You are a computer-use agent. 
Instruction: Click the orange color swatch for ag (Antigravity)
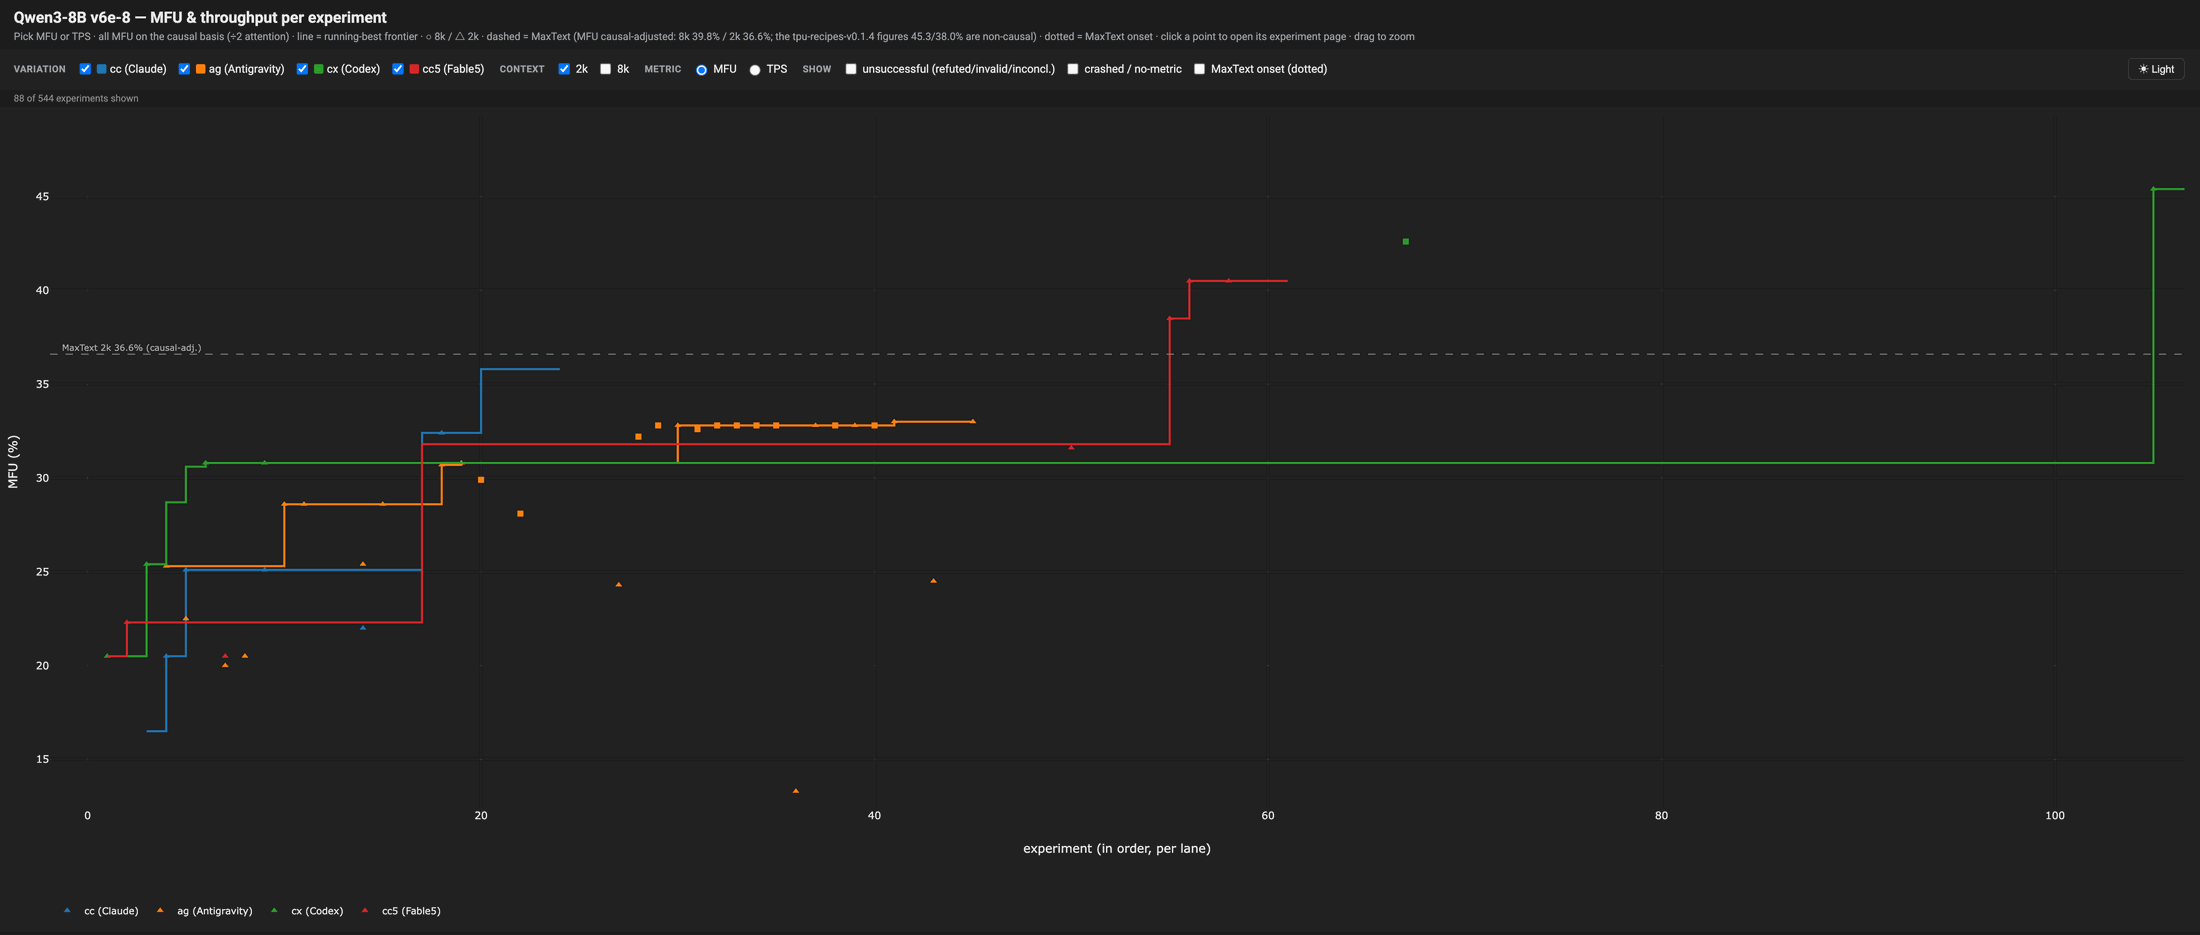(x=201, y=69)
